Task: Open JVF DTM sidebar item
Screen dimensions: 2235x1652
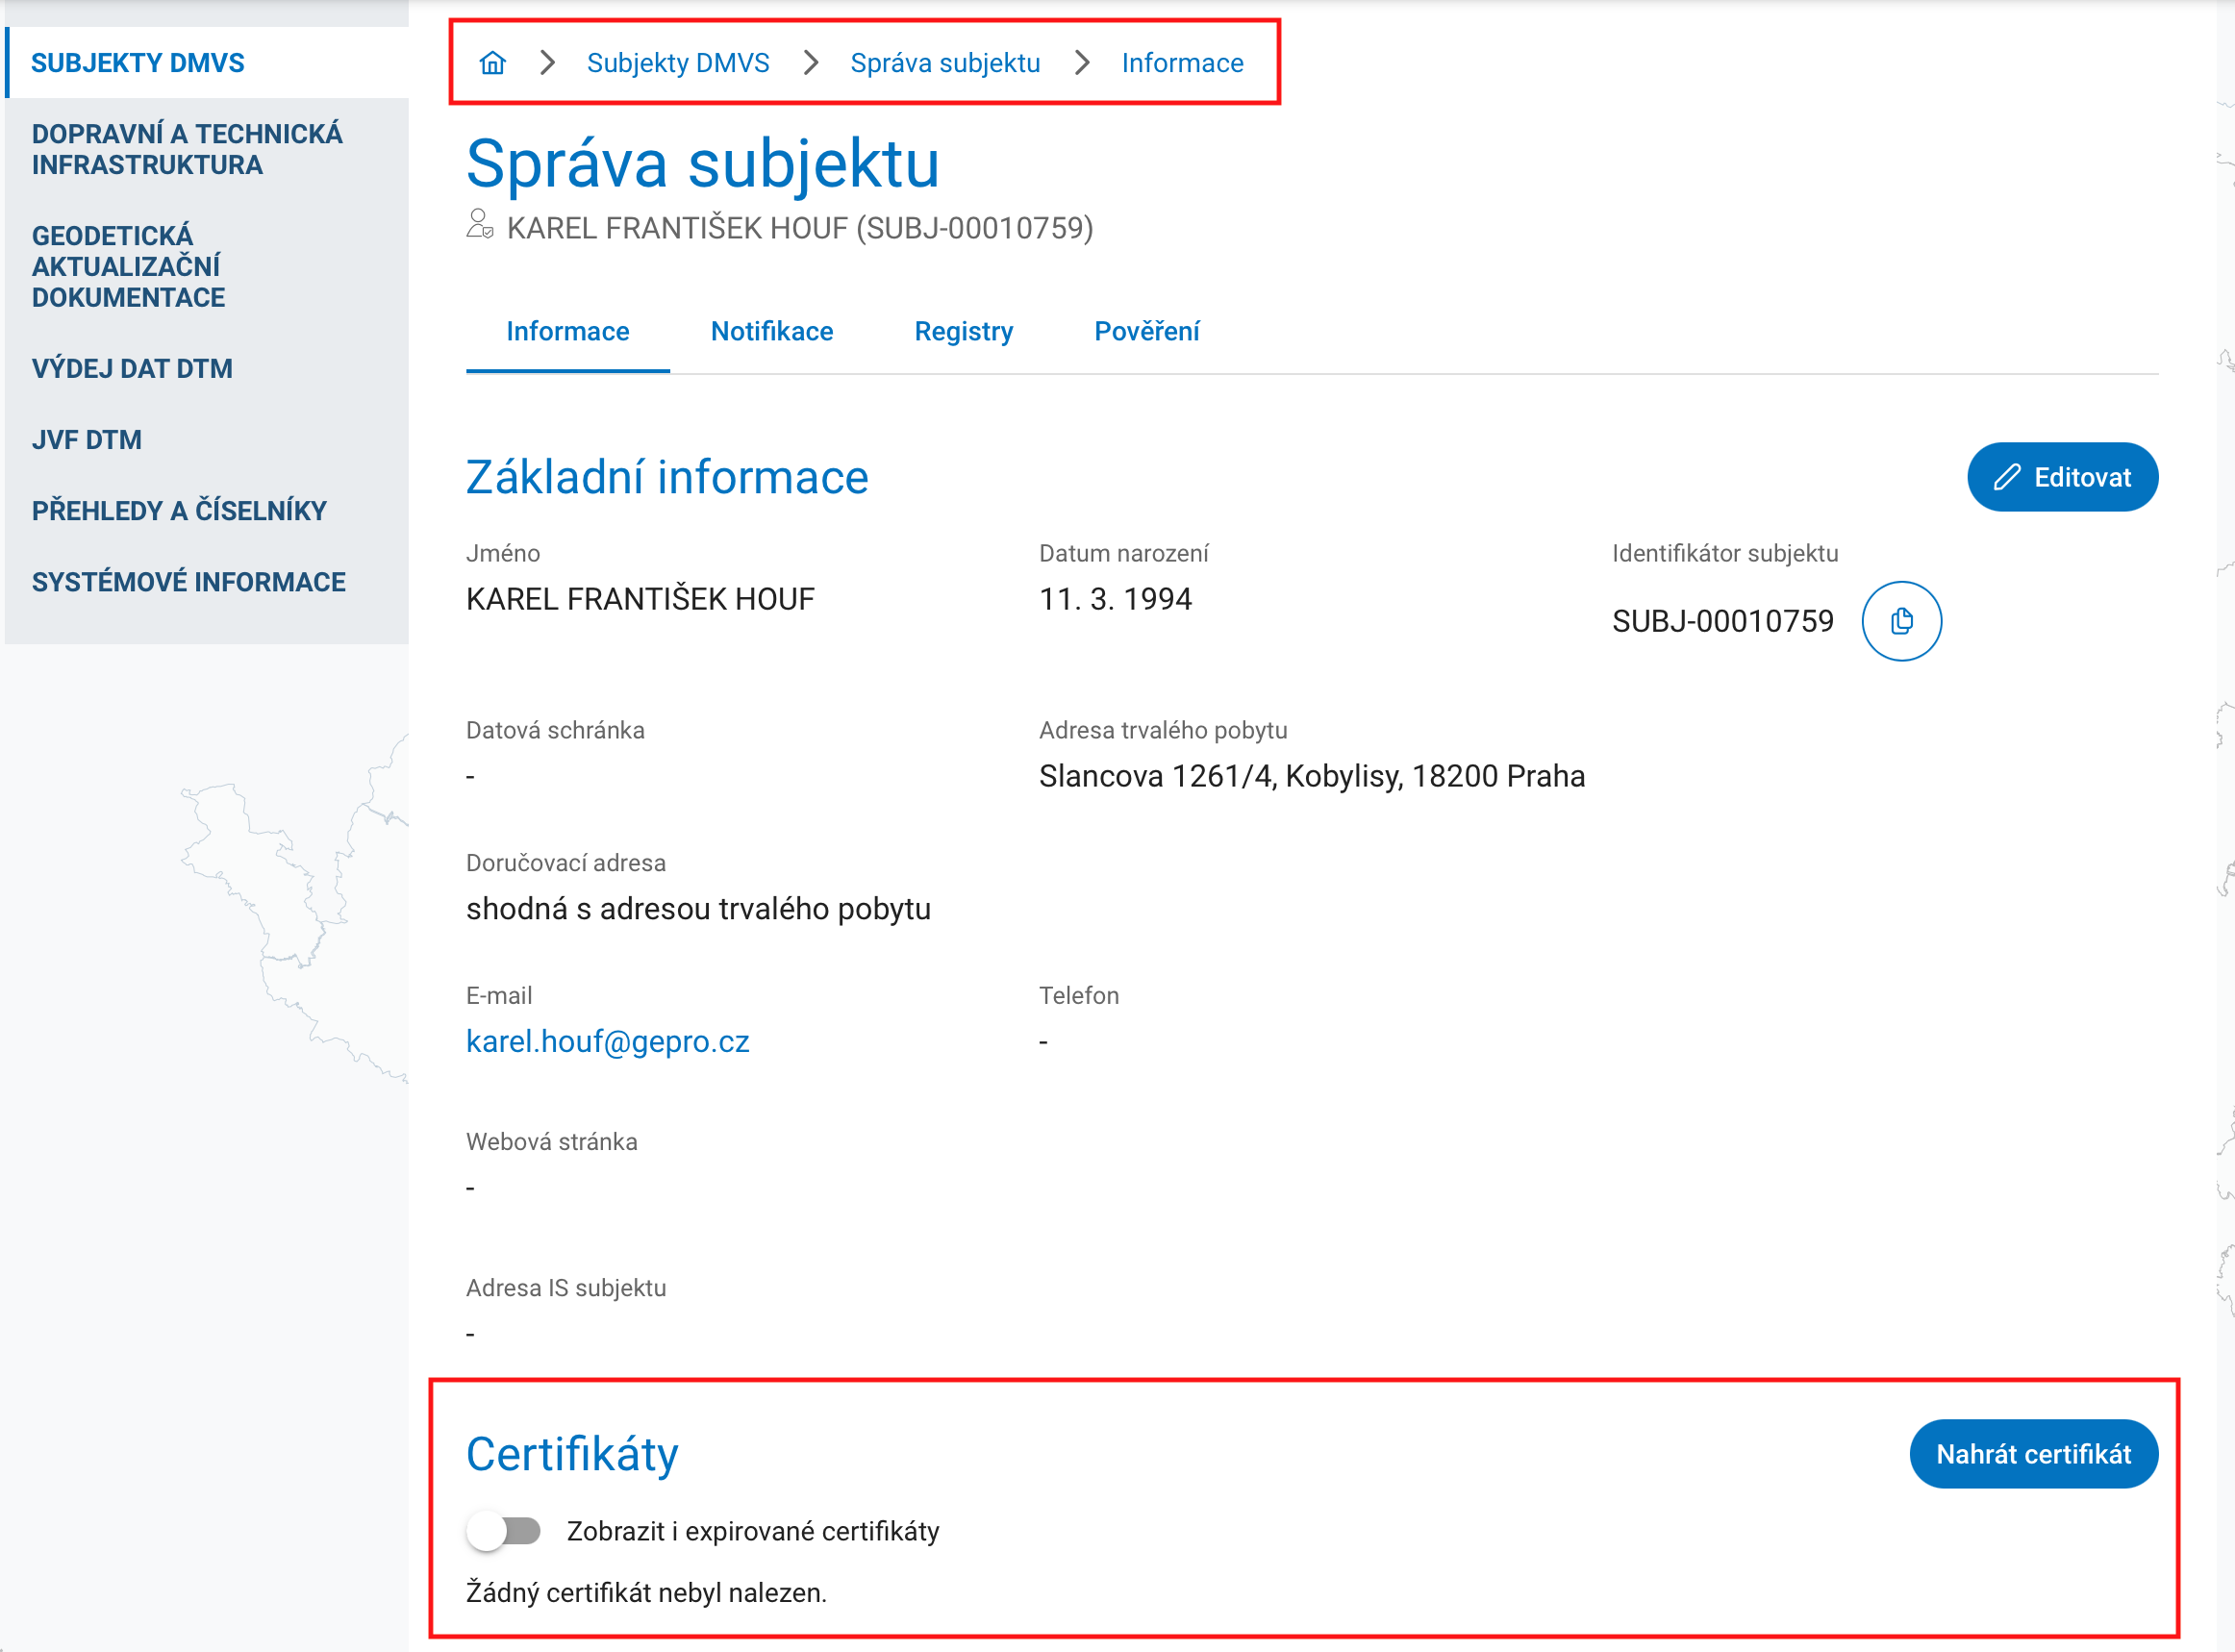Action: [207, 440]
